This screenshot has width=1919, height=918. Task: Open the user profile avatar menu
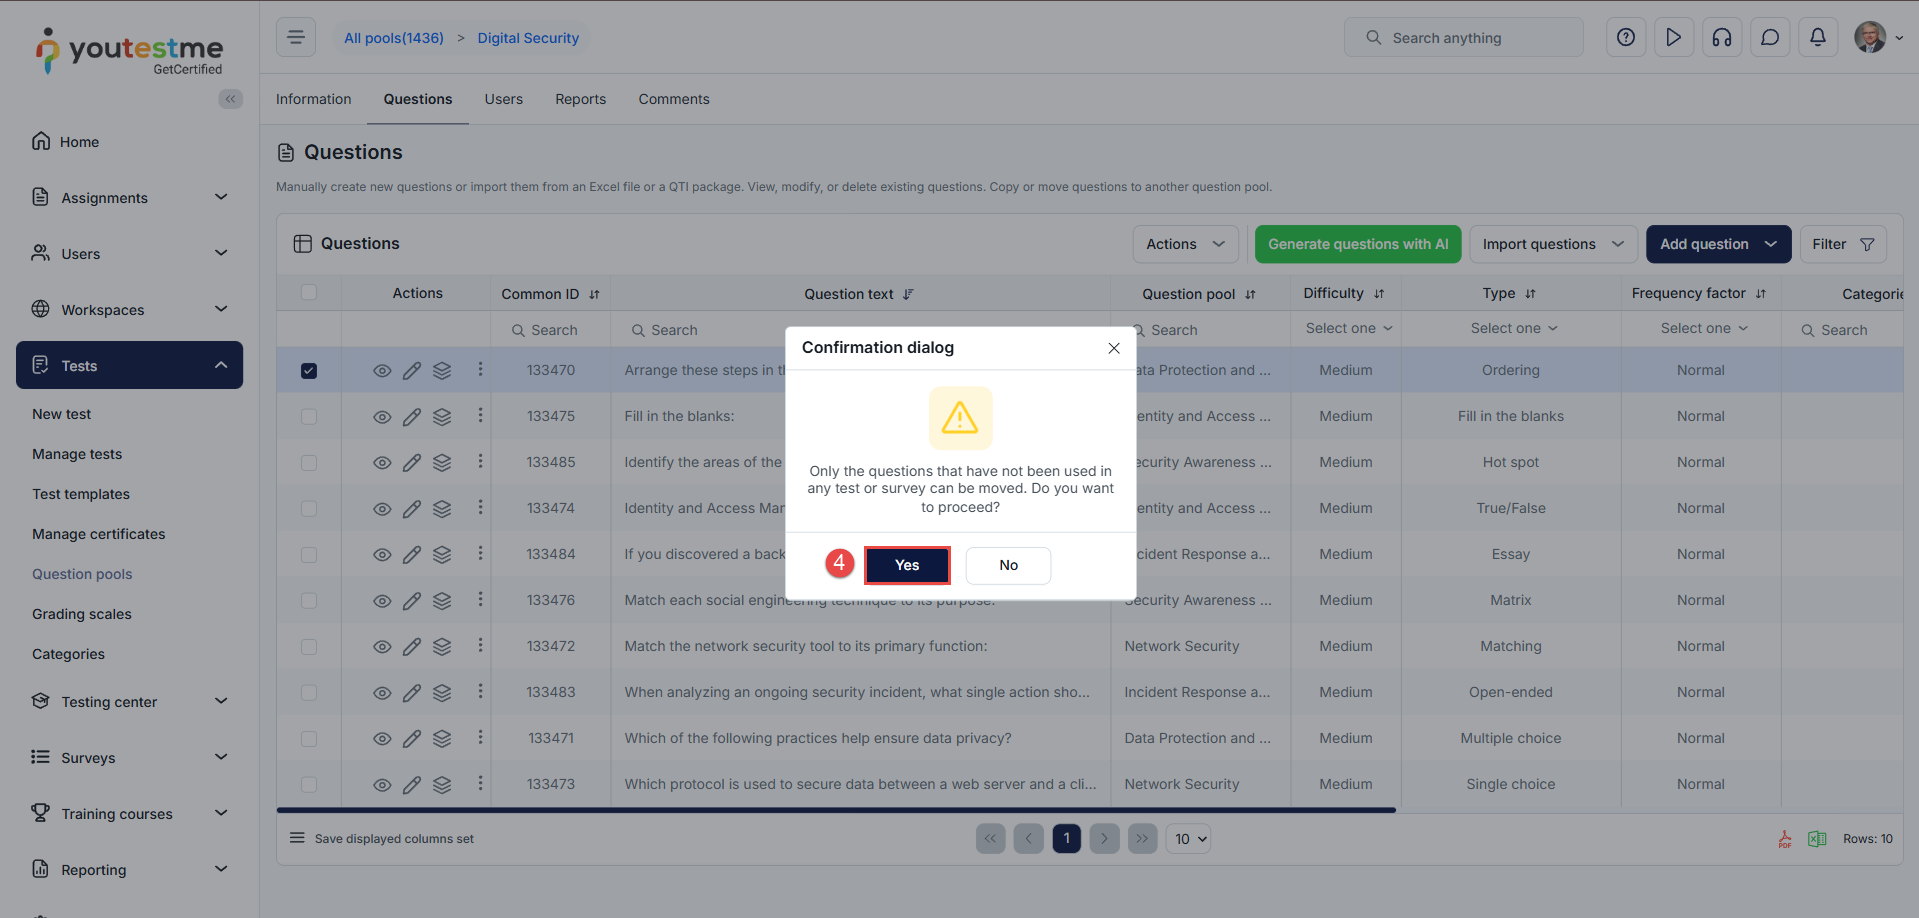pos(1878,38)
